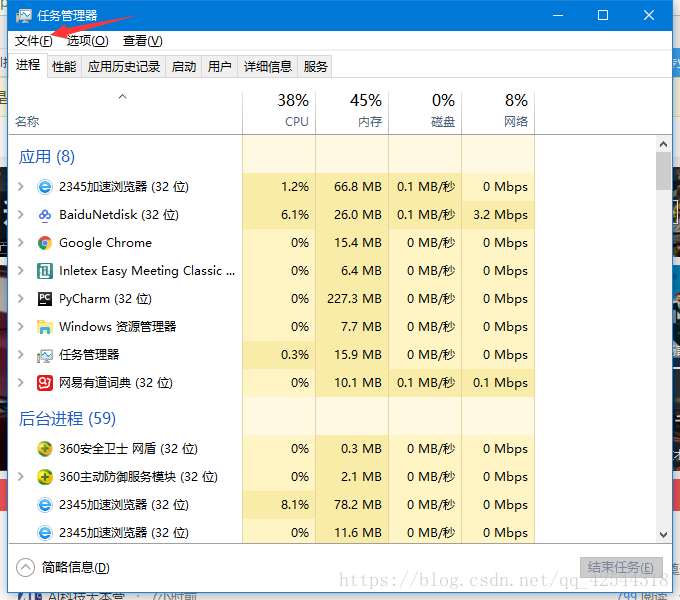Select the 应用 (8) group heading
680x600 pixels.
[47, 157]
